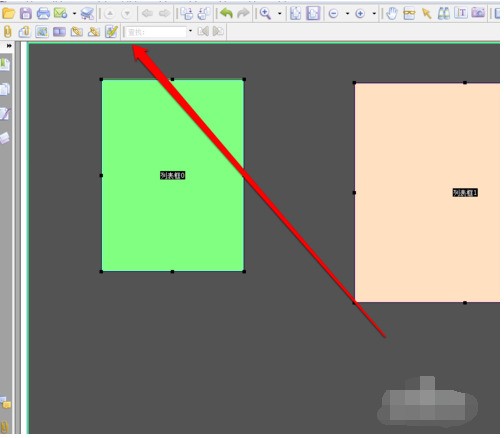
Task: Select the Hand tool
Action: 391,14
